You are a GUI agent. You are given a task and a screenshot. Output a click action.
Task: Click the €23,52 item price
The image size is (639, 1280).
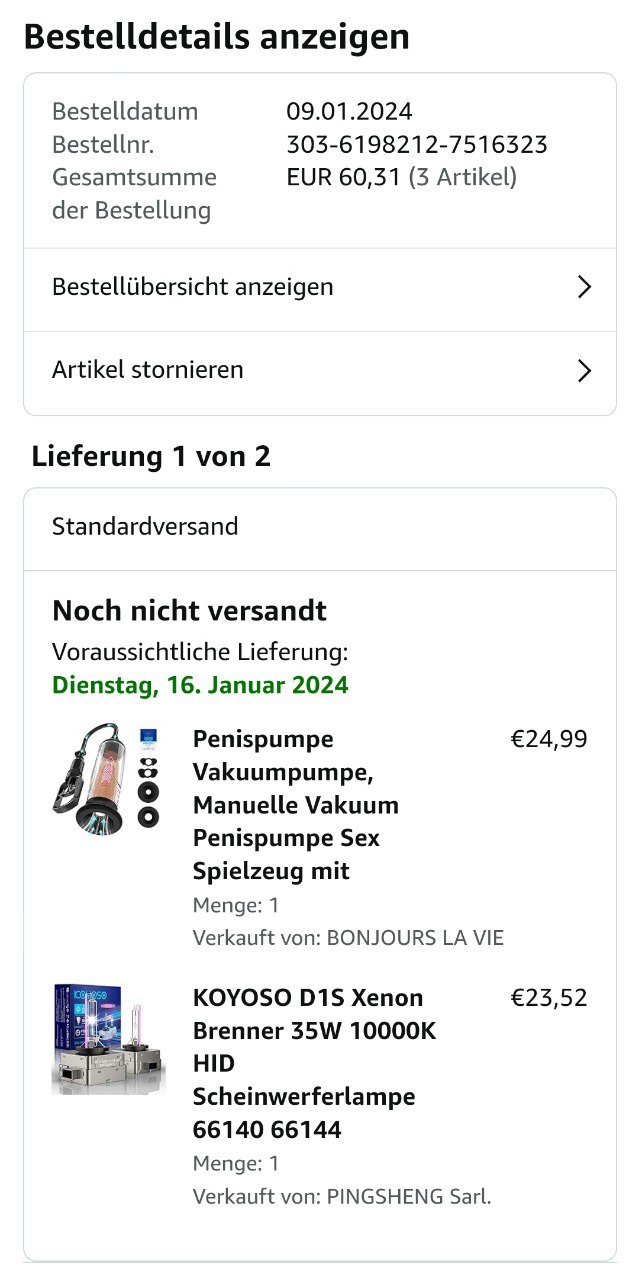(549, 998)
